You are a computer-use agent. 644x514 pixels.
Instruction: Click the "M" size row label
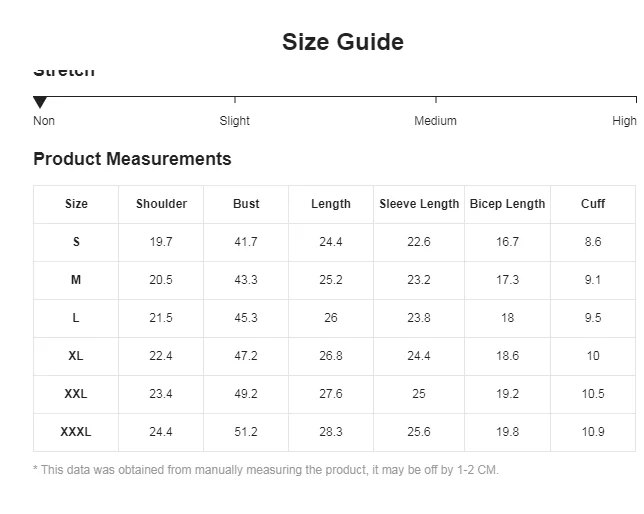pos(76,280)
